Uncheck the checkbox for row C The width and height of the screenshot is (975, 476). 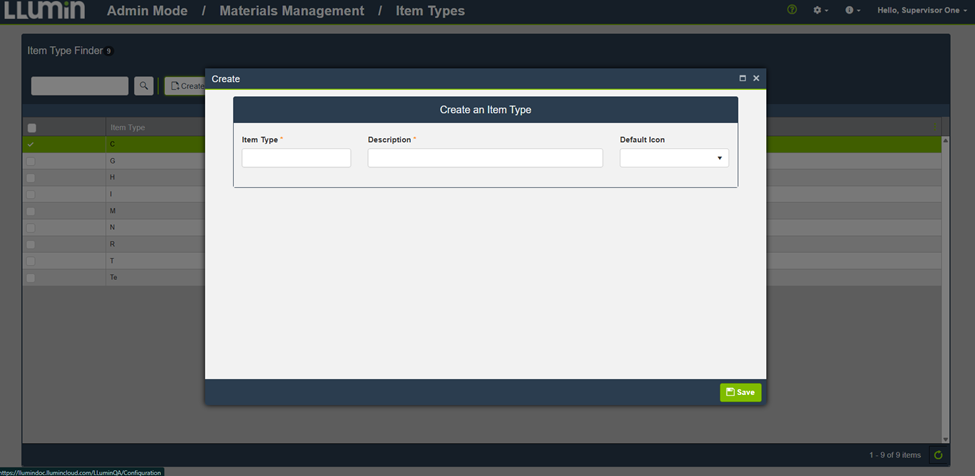[31, 144]
